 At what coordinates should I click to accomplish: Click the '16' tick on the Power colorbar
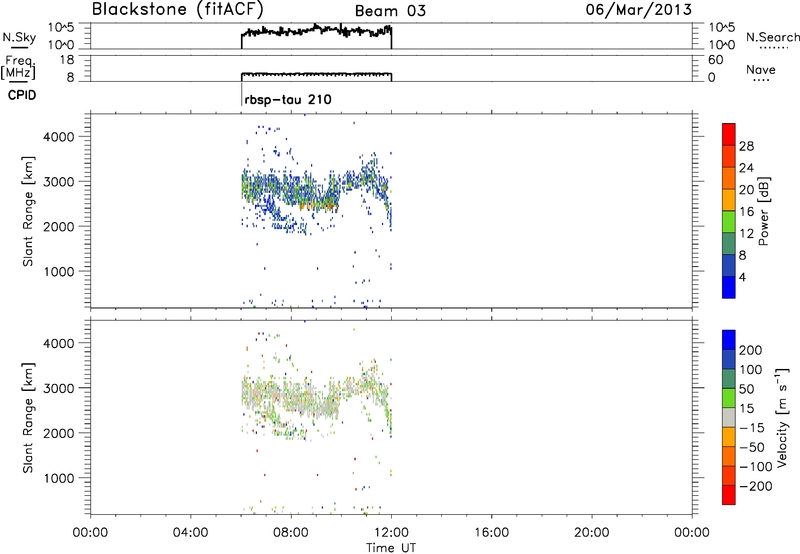tap(746, 212)
